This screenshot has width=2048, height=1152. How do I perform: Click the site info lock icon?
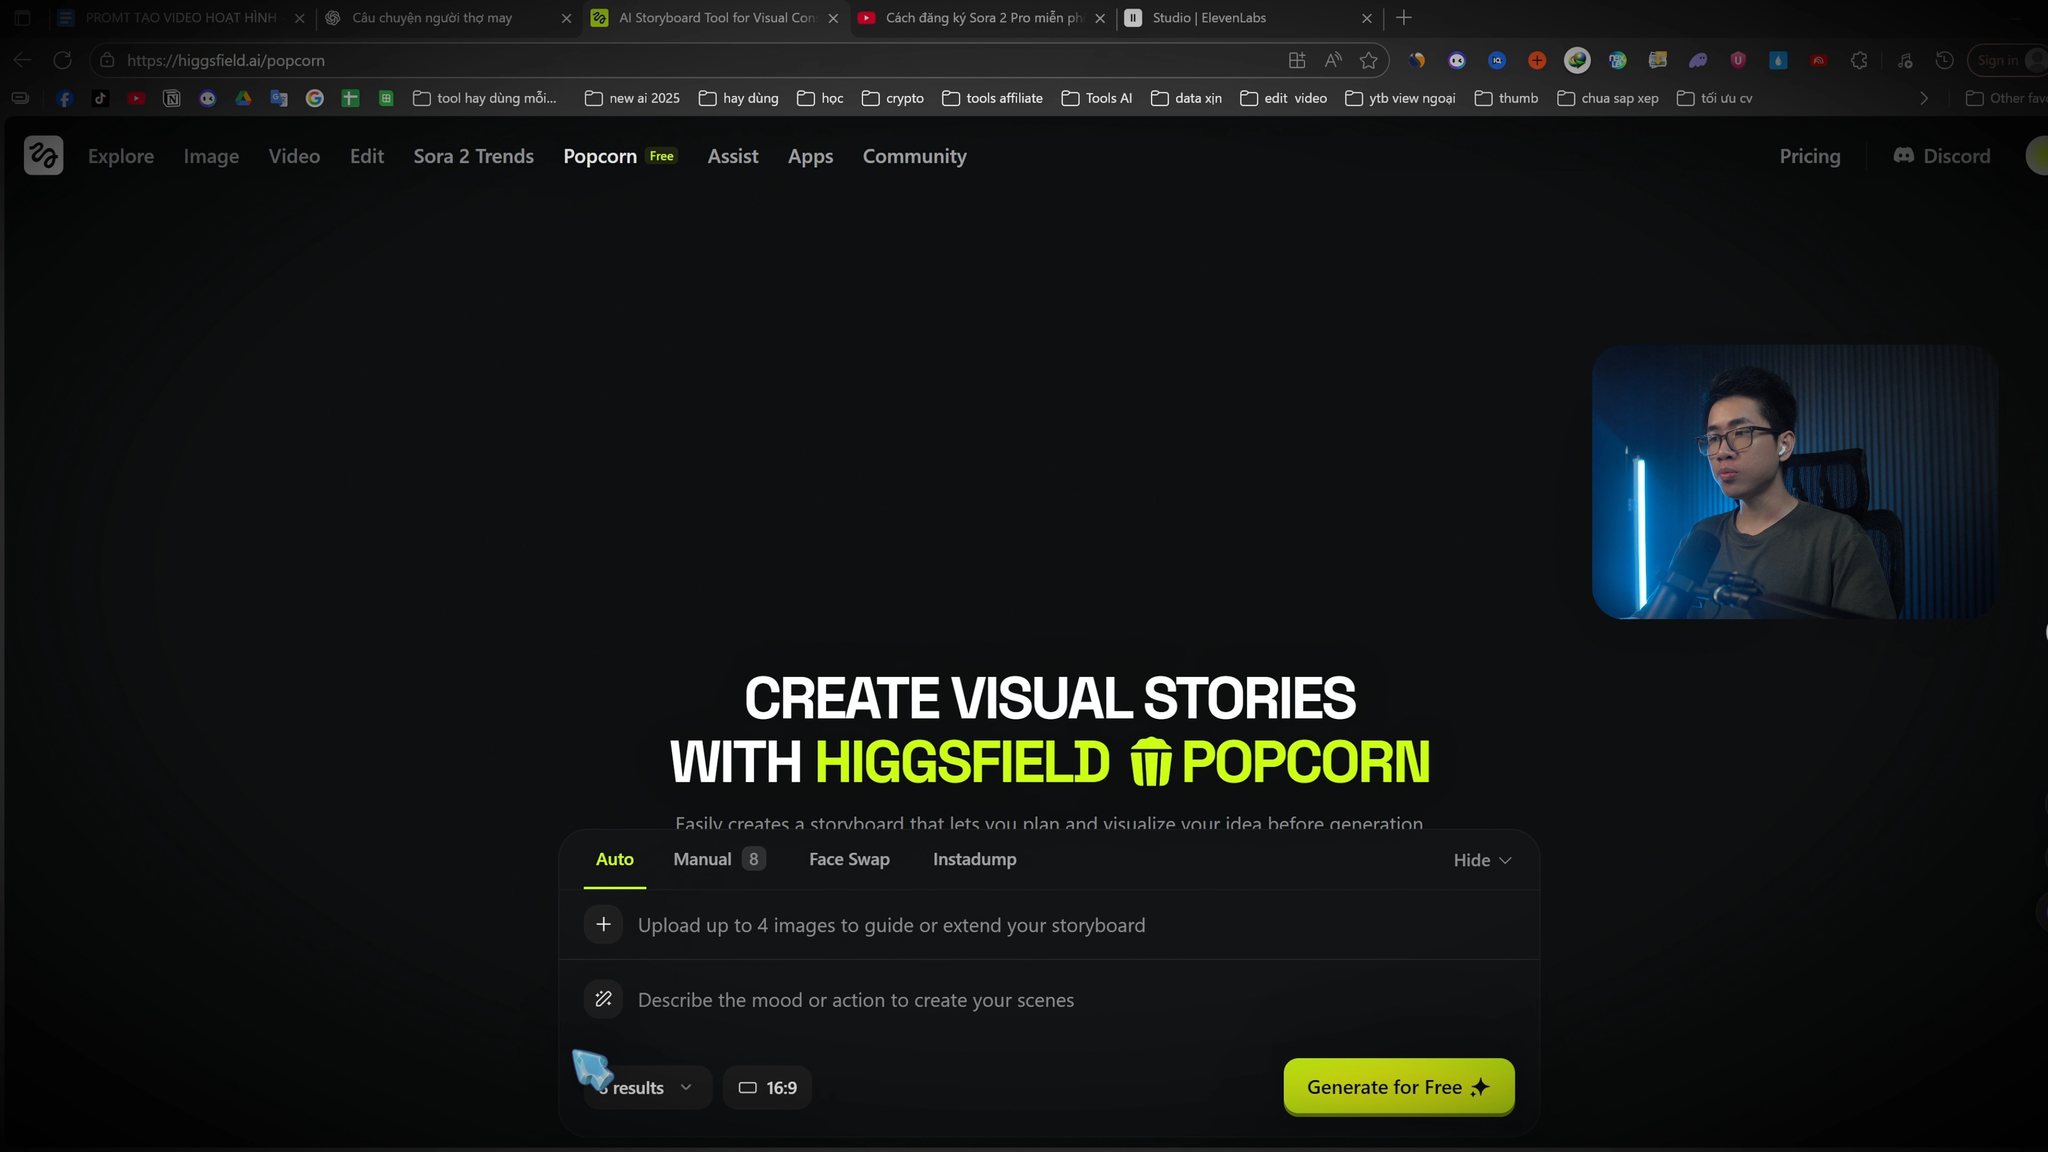(x=107, y=60)
